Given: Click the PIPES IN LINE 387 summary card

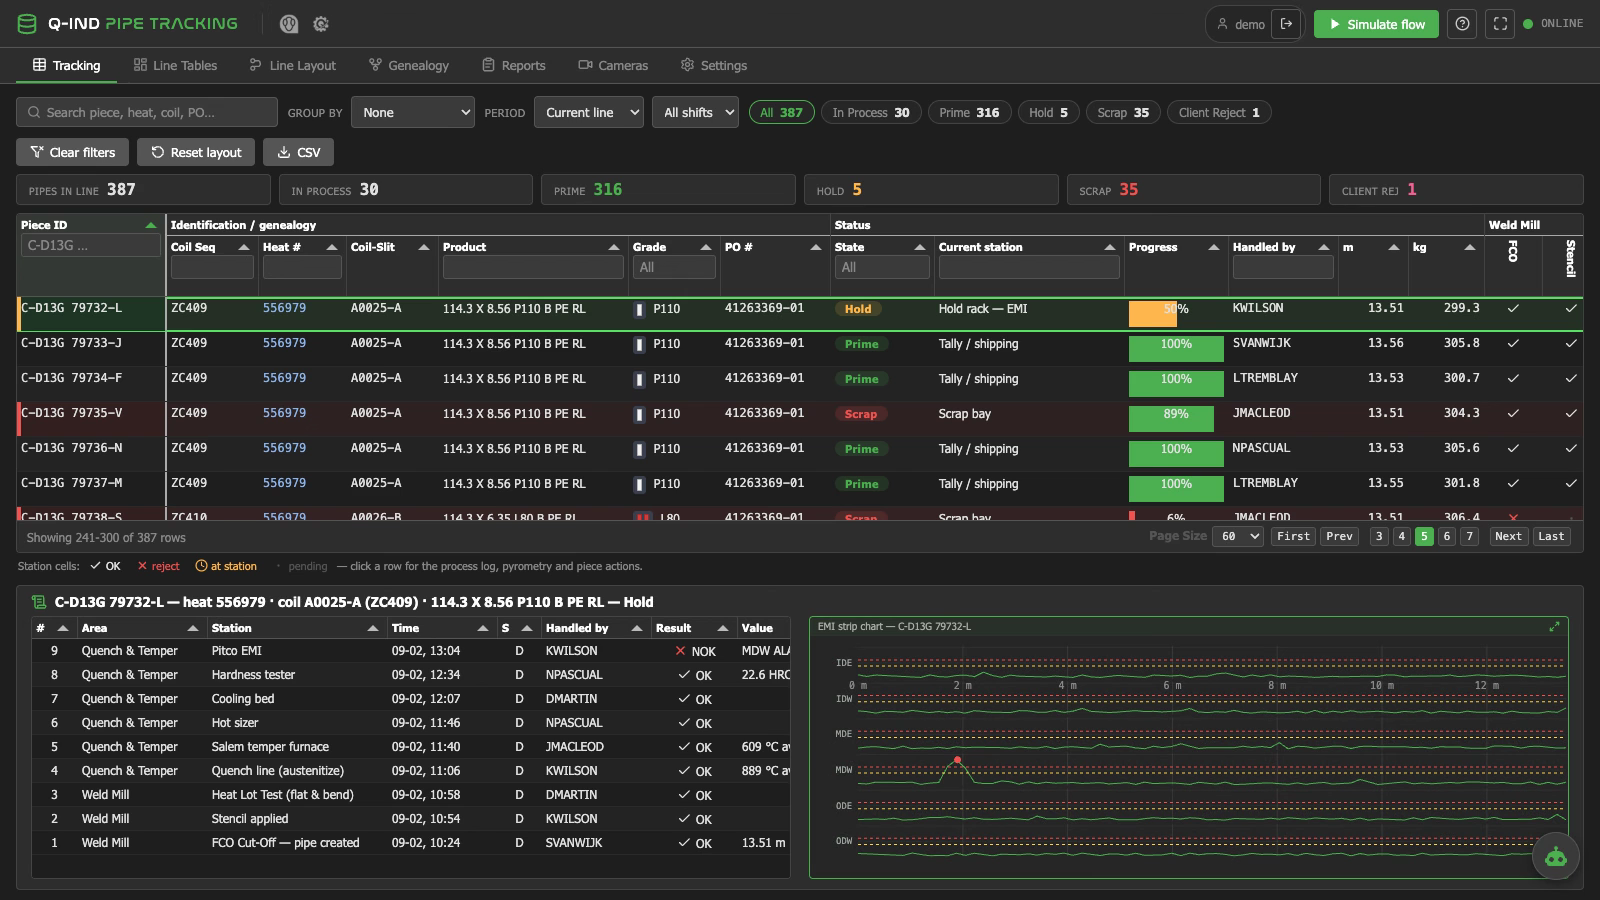Looking at the screenshot, I should pyautogui.click(x=143, y=190).
